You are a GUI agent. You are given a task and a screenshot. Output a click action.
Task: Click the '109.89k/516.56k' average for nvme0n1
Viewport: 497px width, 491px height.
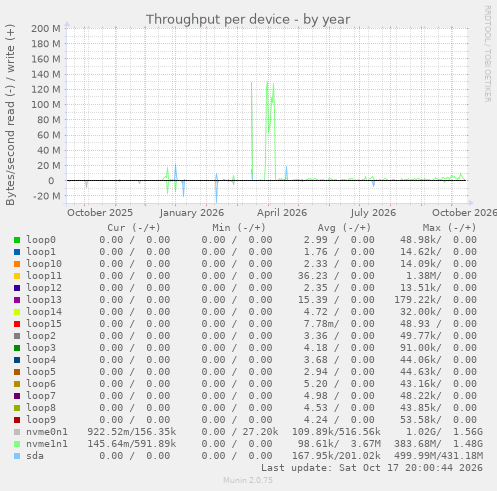tap(336, 432)
